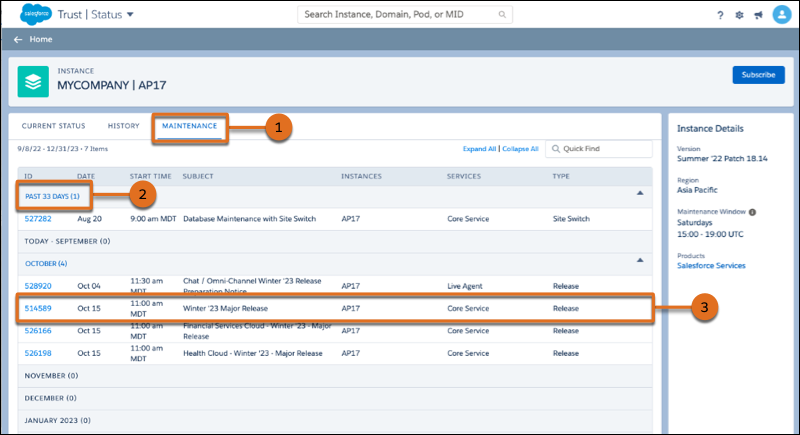Click the Salesforce cloud logo

35,14
